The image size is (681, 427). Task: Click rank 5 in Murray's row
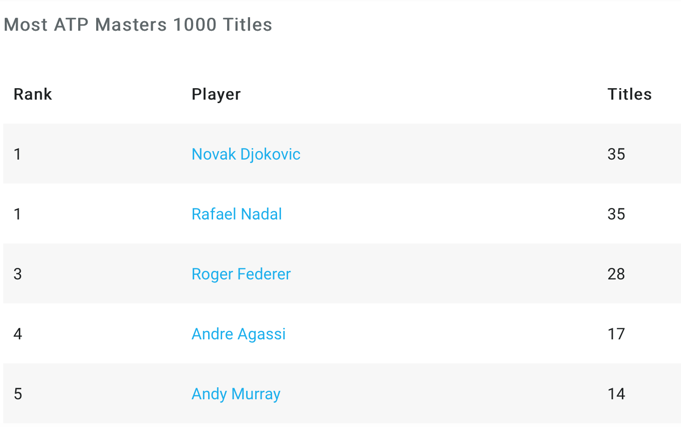(x=18, y=394)
